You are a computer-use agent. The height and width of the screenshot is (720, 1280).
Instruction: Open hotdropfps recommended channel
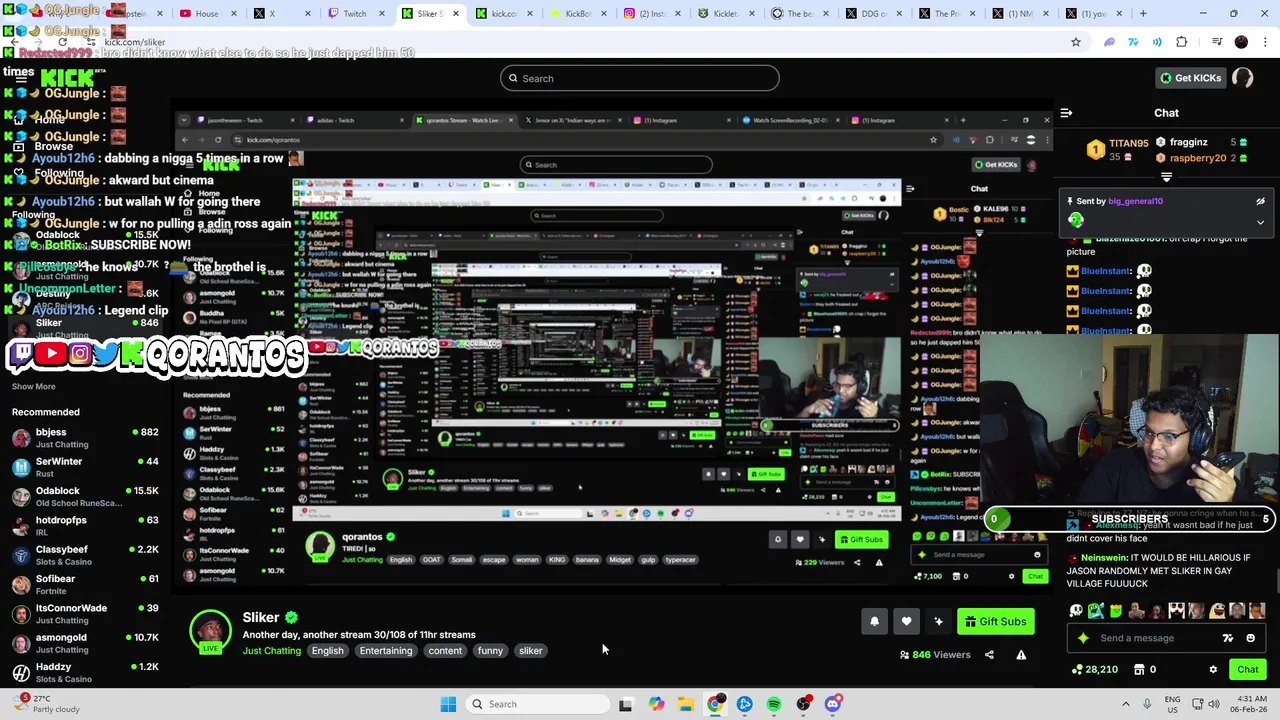[x=85, y=526]
